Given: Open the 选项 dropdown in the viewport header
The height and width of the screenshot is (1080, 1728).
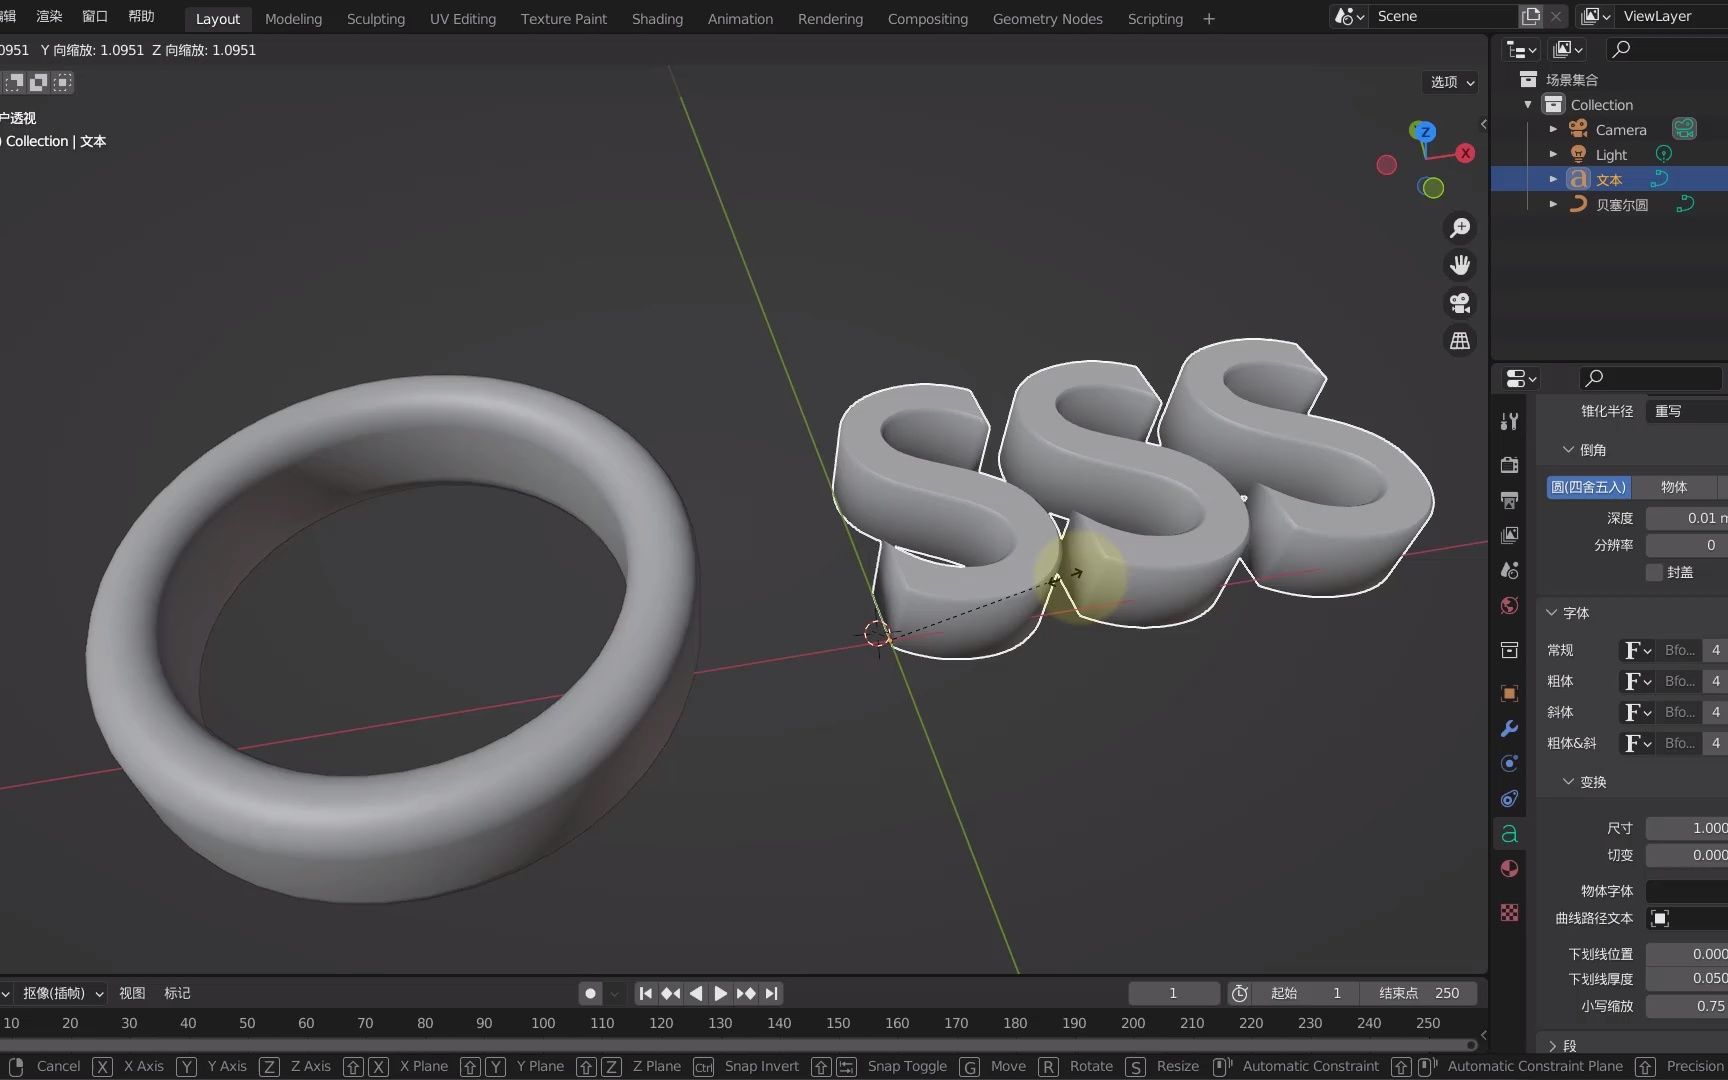Looking at the screenshot, I should (x=1449, y=83).
